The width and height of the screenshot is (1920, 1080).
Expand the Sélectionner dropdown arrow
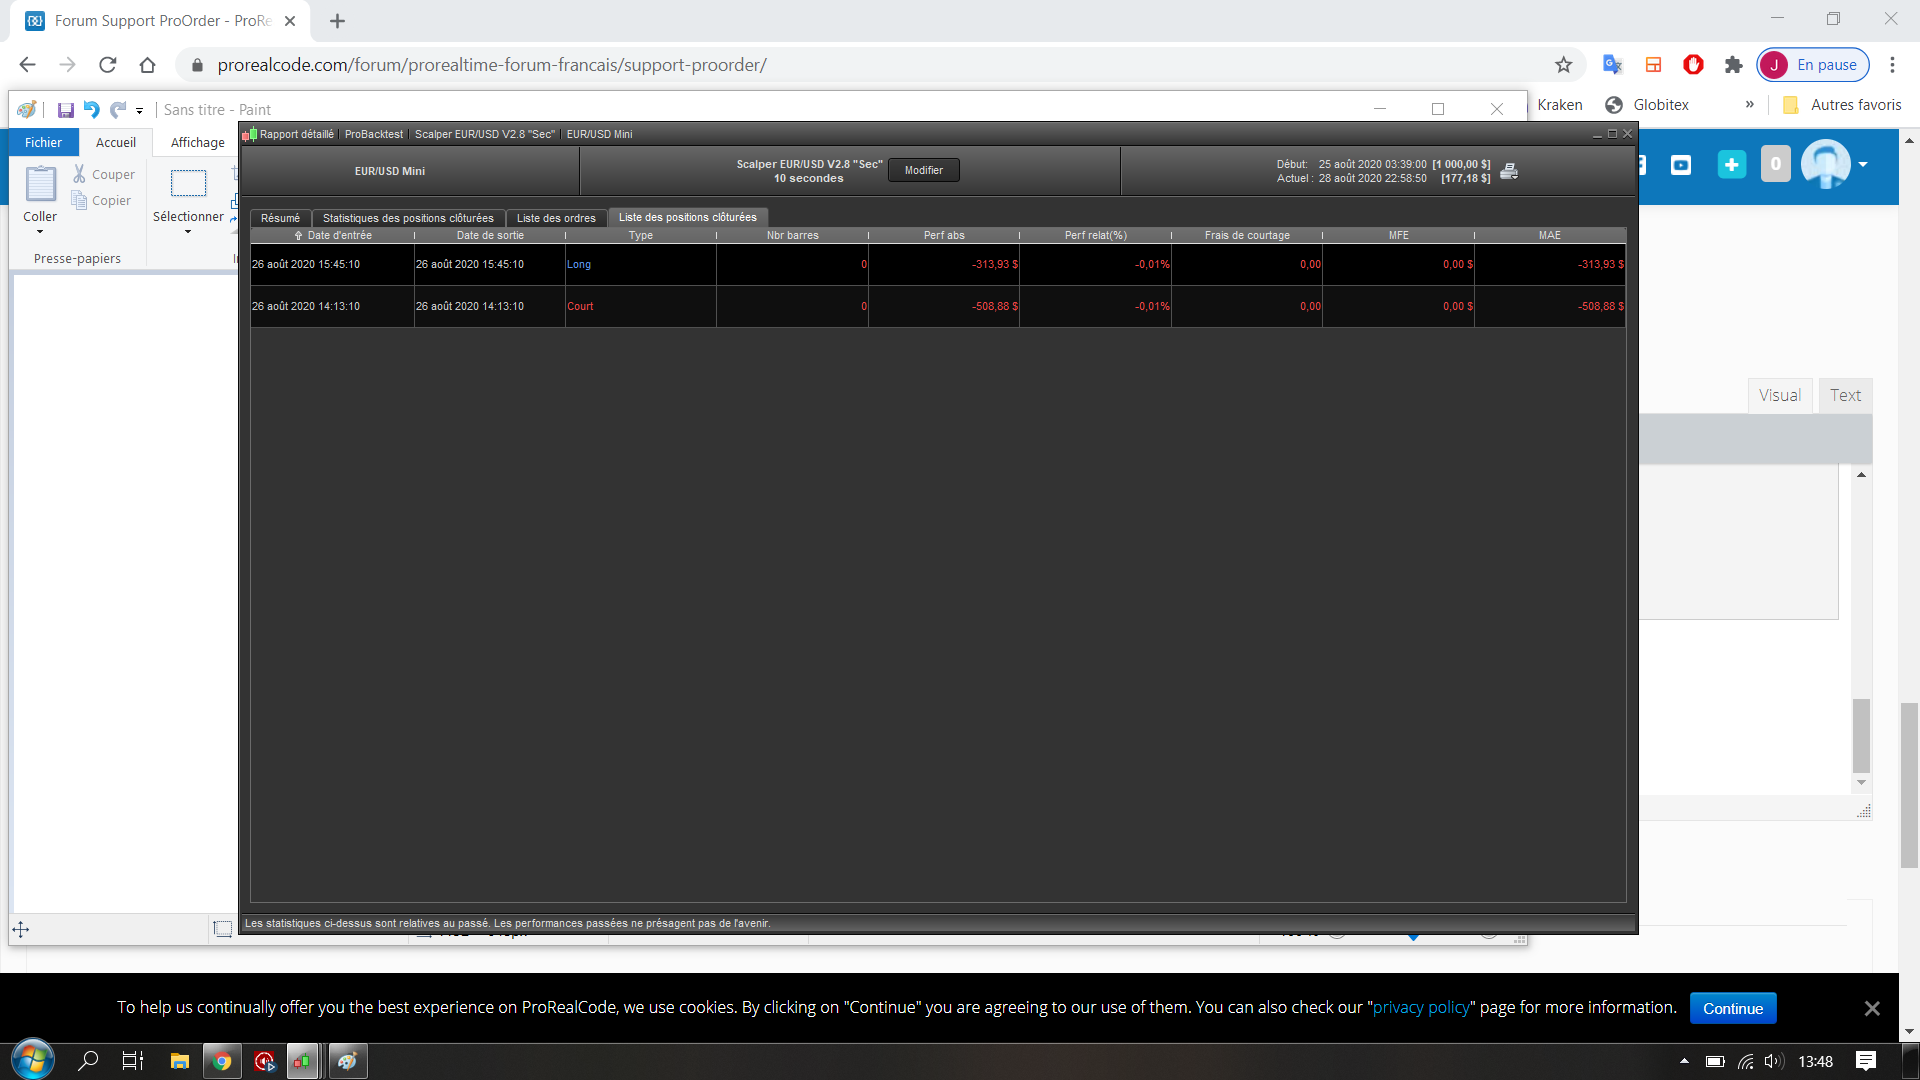coord(188,232)
